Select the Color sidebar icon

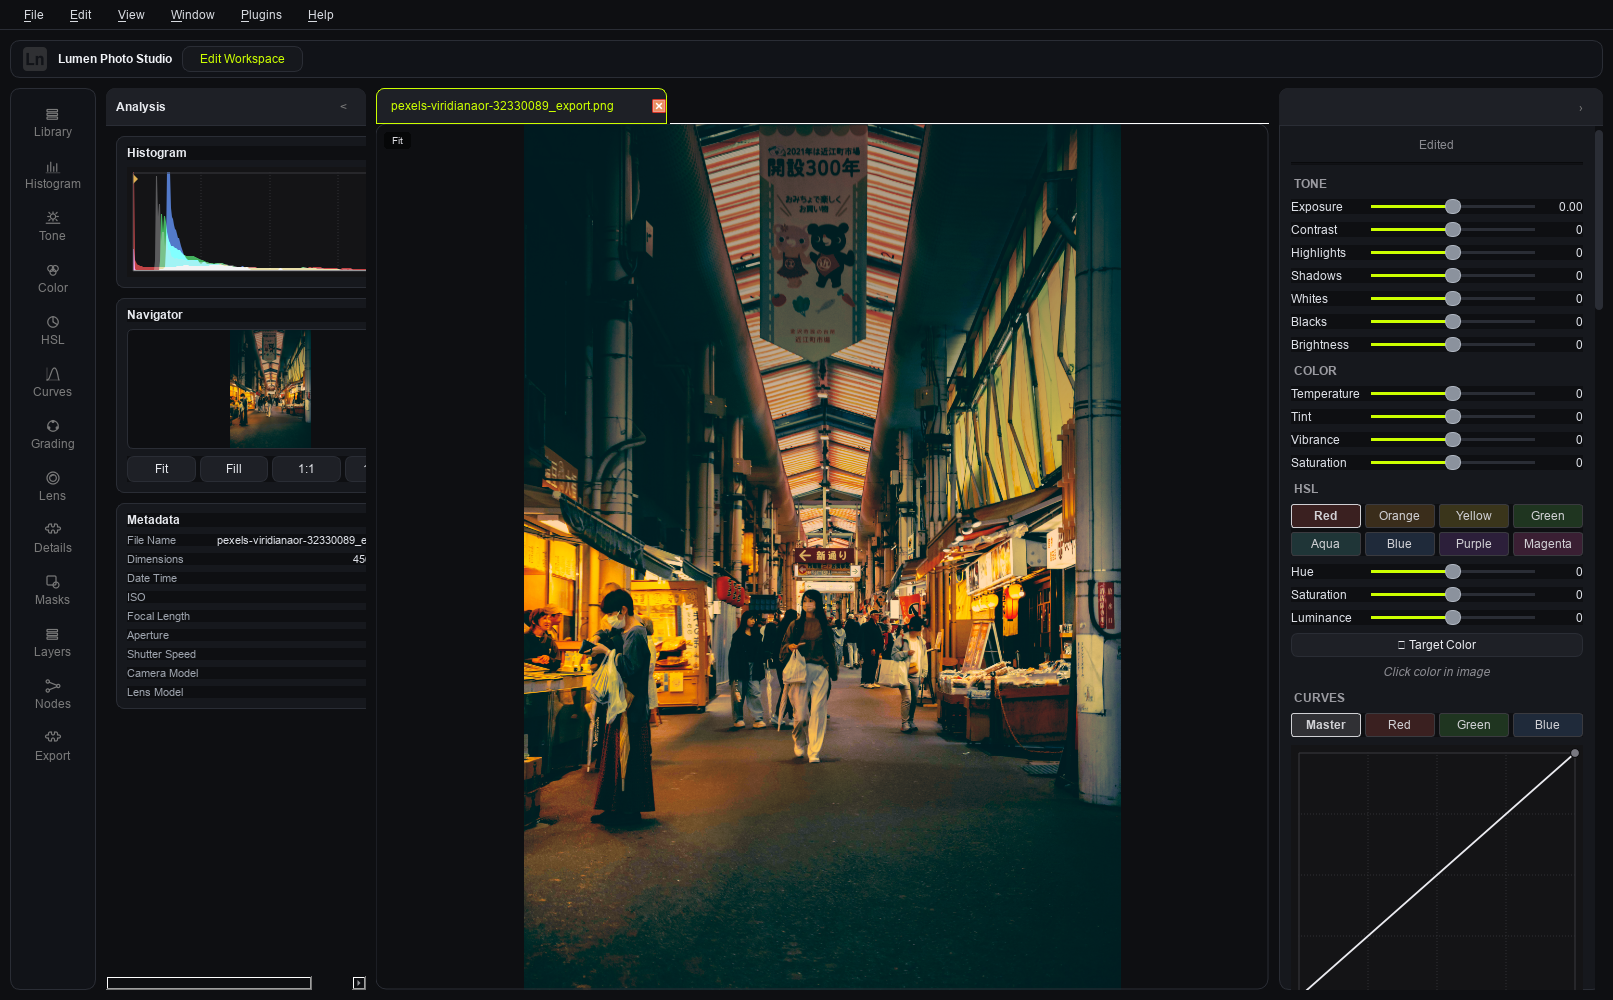[53, 278]
